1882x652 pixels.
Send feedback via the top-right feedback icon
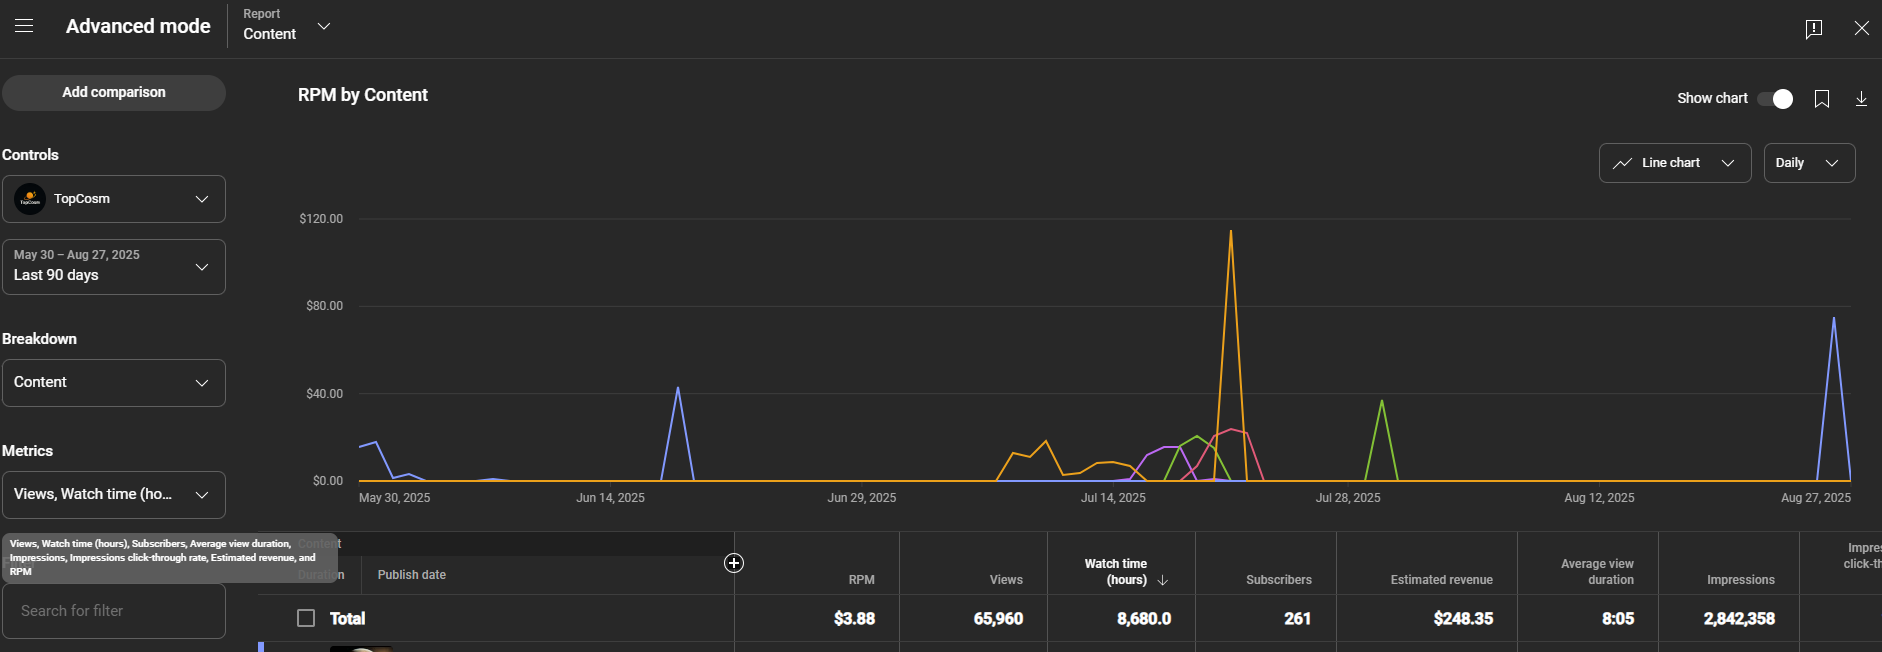(1814, 29)
